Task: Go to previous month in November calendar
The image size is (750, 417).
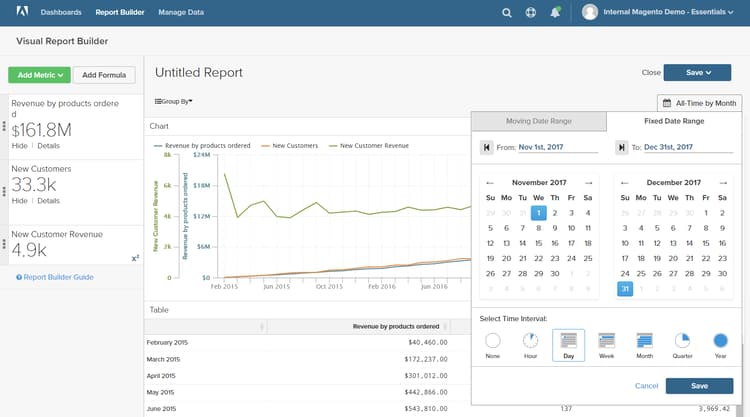Action: click(489, 183)
